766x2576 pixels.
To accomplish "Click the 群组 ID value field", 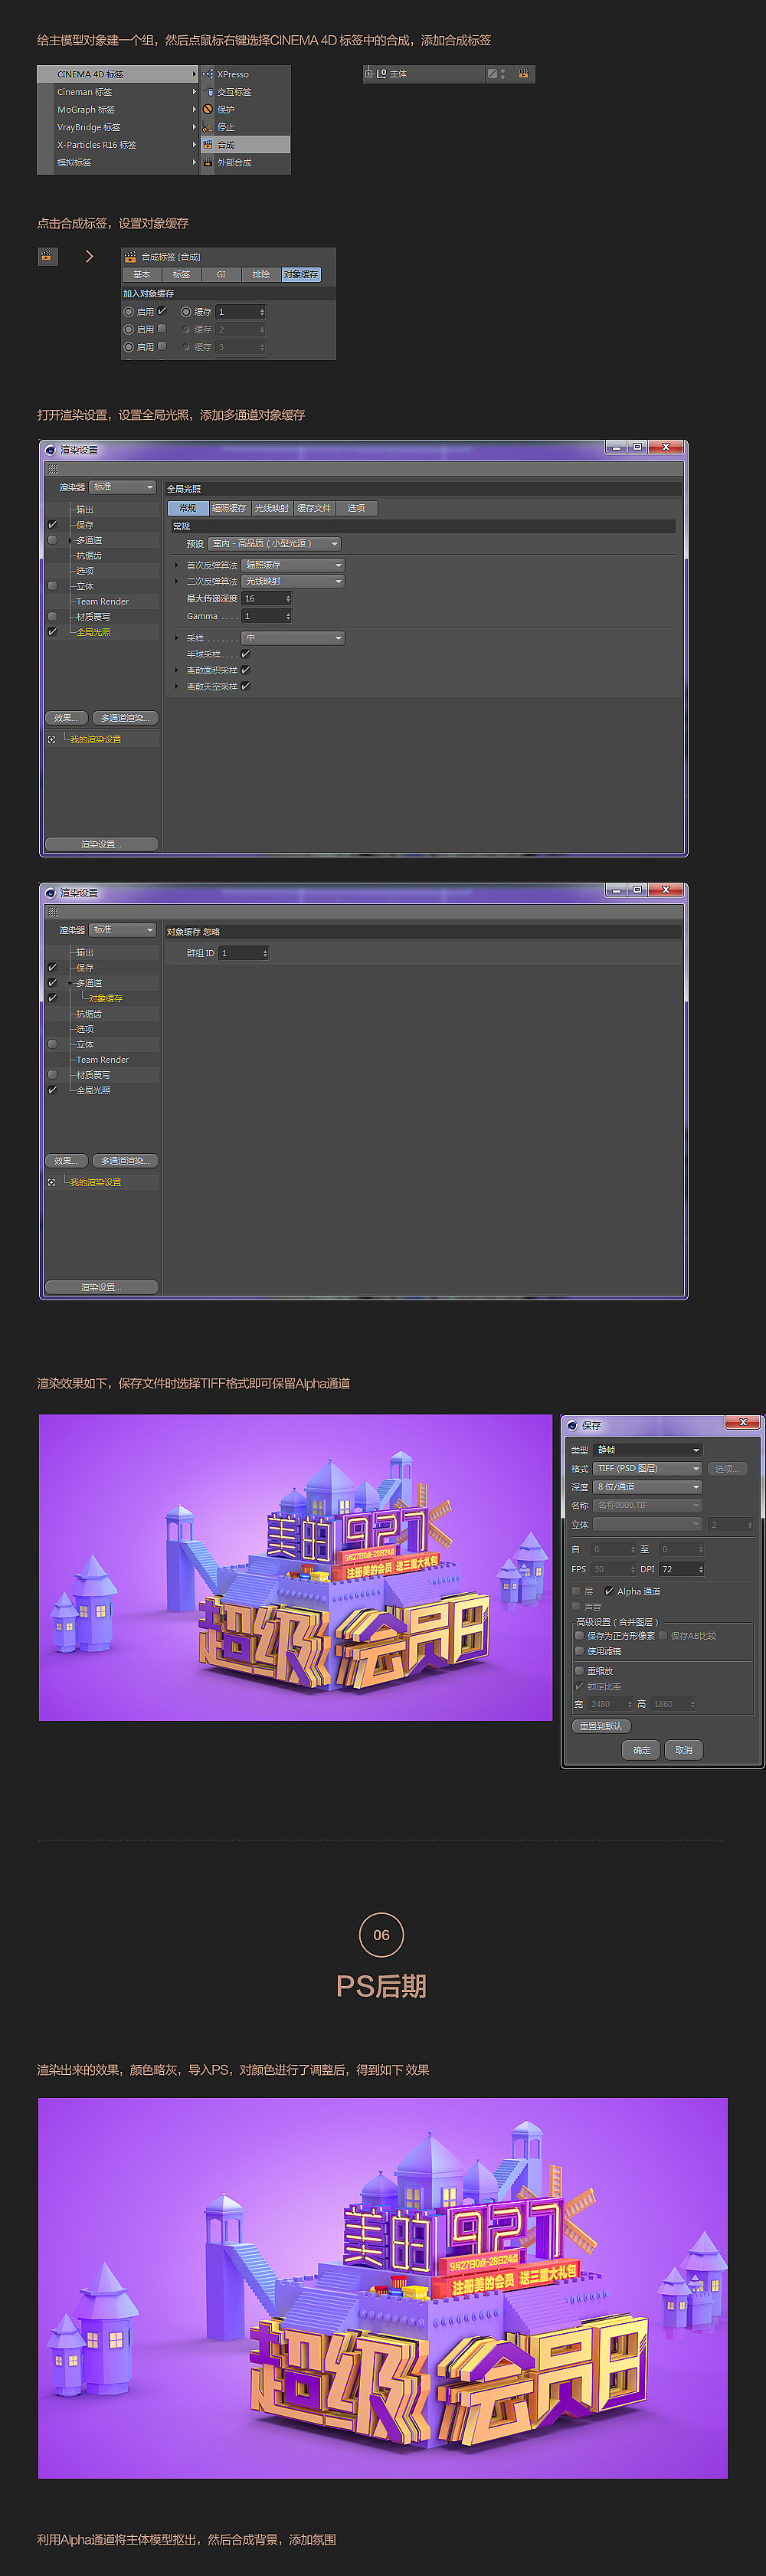I will click(243, 953).
